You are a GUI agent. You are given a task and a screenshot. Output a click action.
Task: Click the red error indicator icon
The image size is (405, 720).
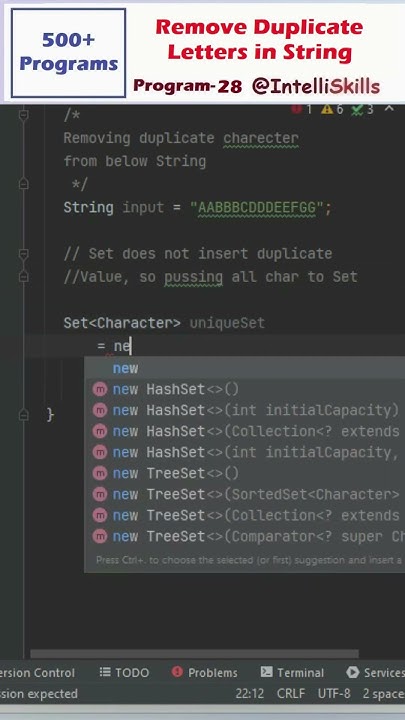[297, 109]
